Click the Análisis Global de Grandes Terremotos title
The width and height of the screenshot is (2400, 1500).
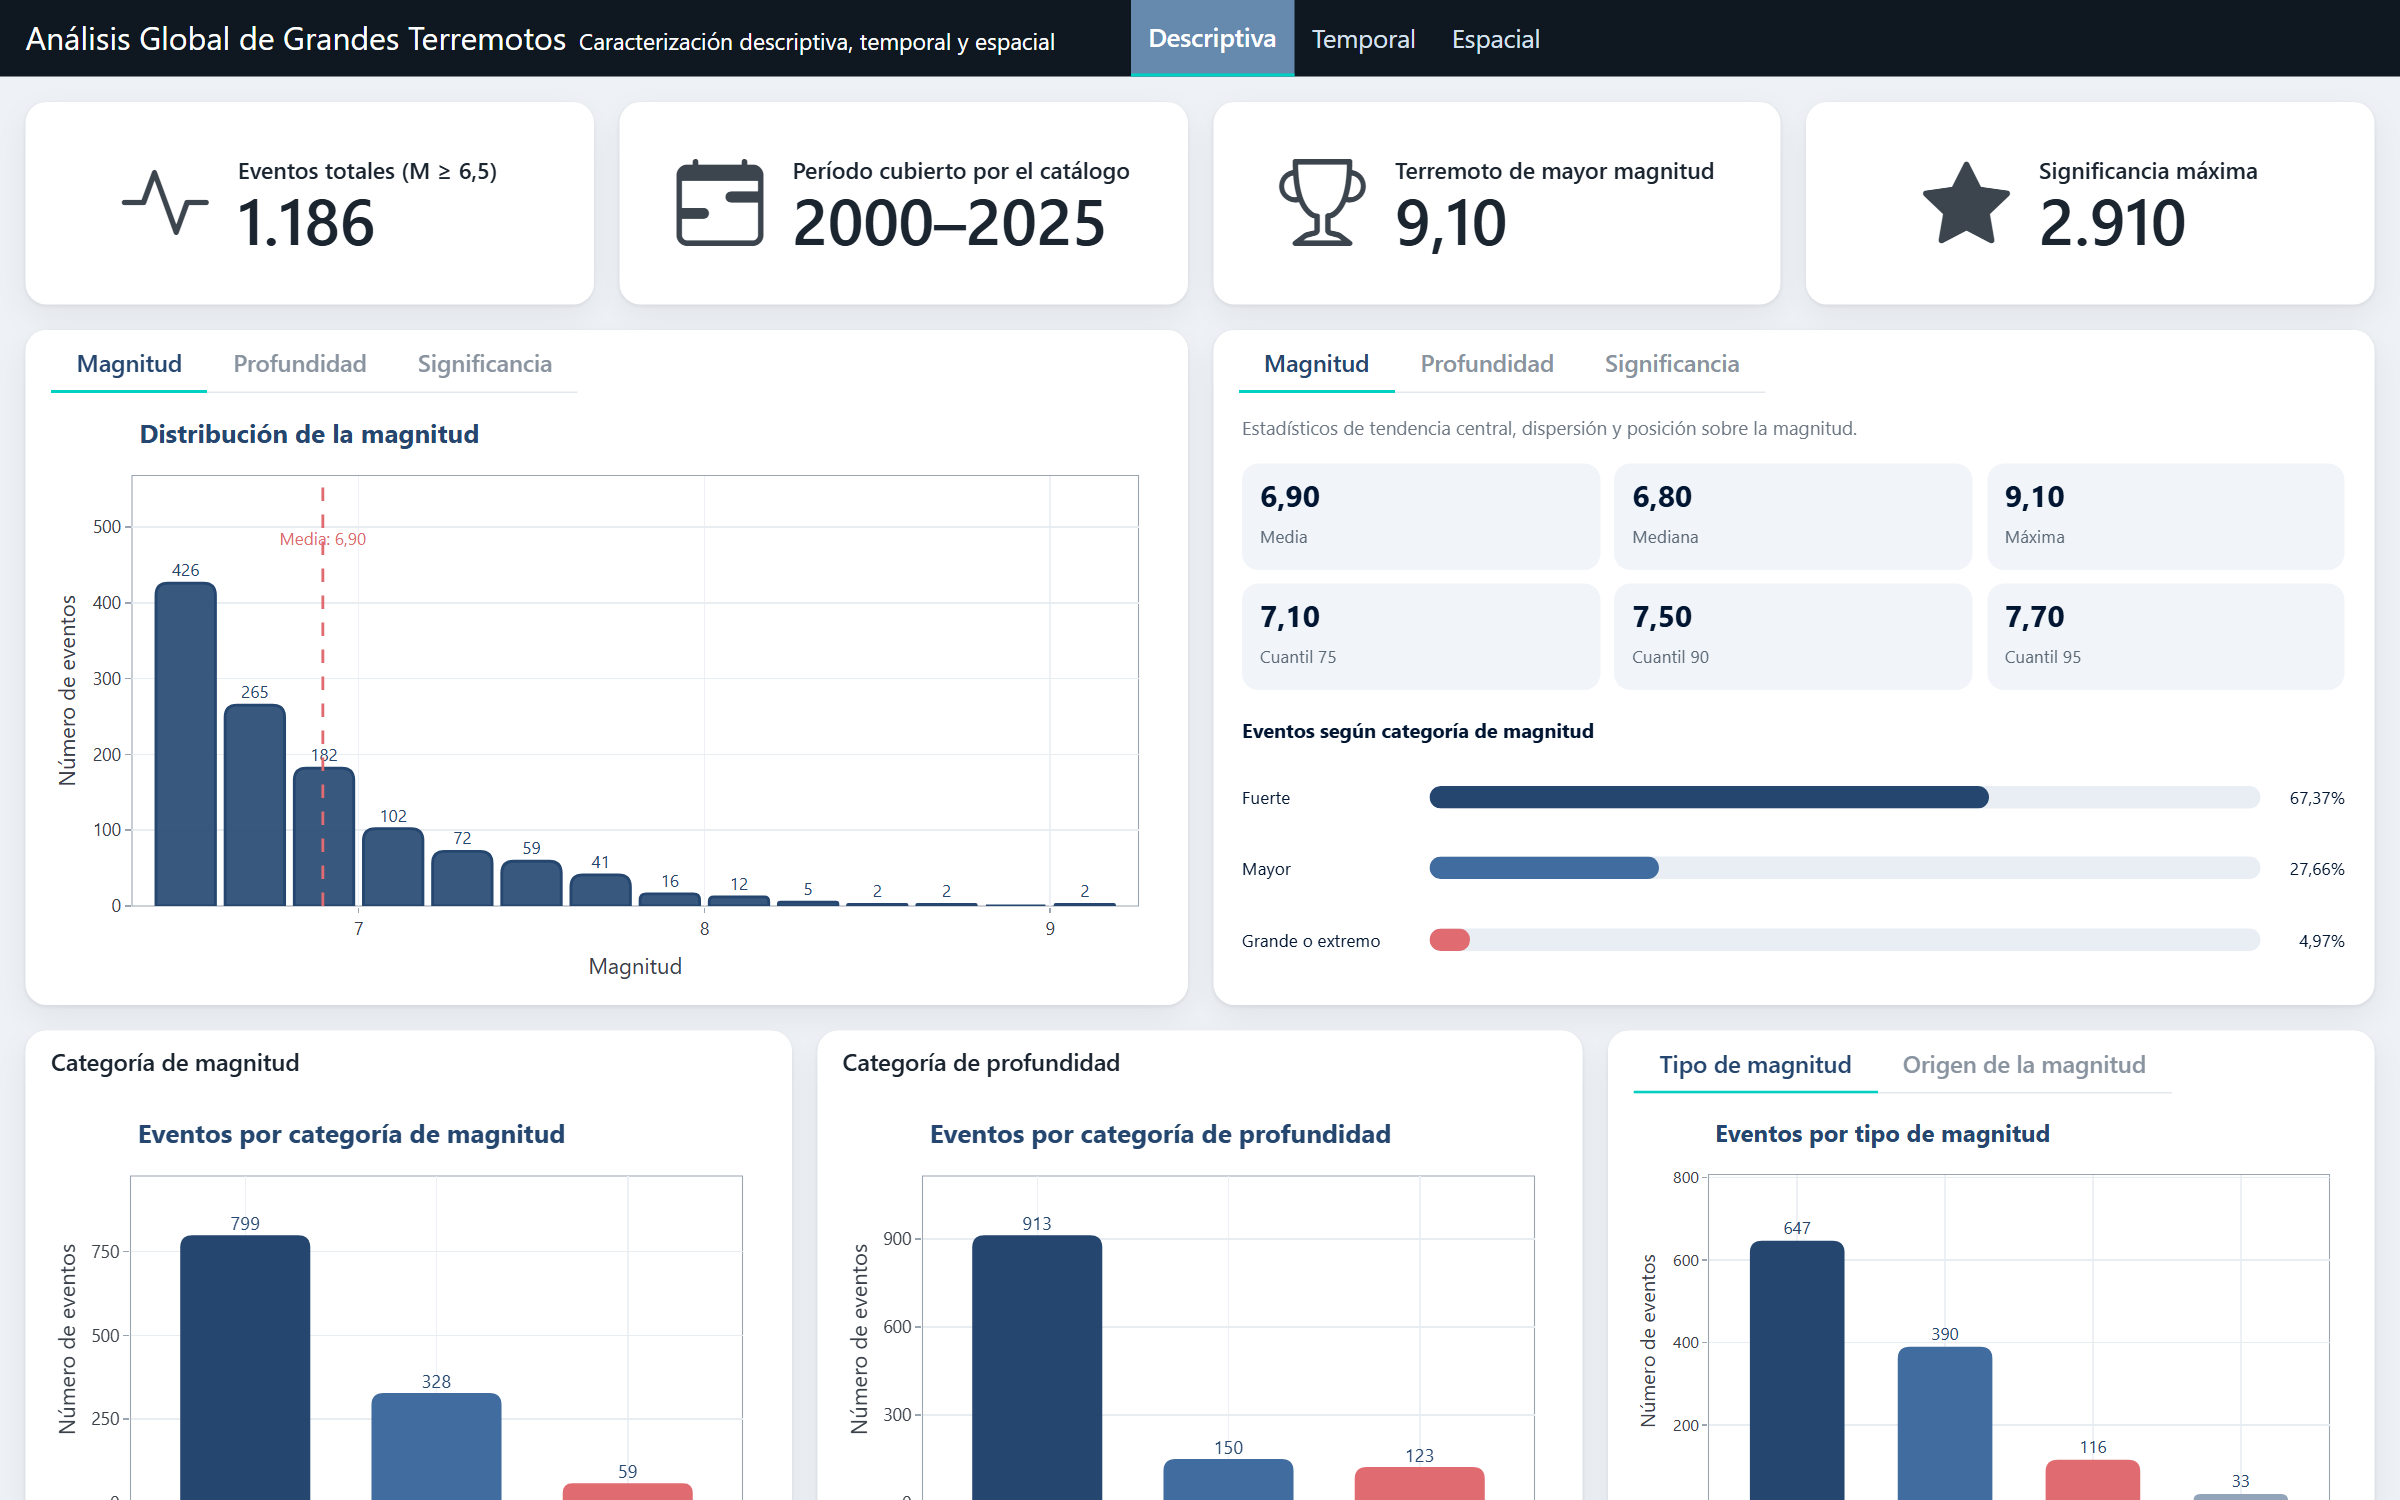click(295, 39)
